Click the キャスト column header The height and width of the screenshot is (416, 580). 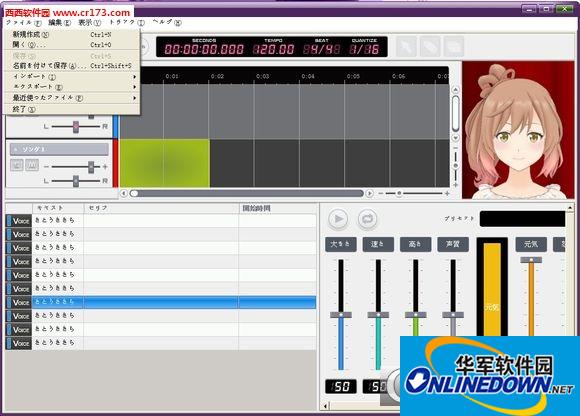tap(58, 208)
